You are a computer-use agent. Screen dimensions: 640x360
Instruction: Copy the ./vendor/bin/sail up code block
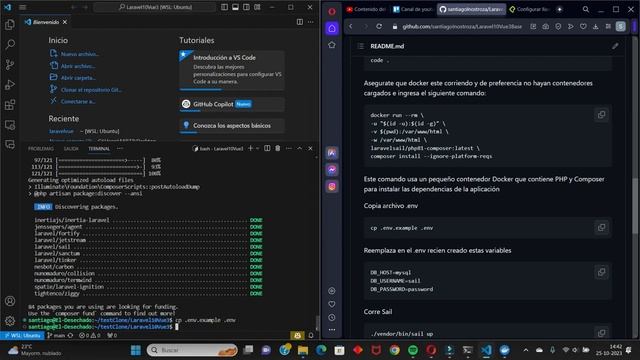[601, 333]
